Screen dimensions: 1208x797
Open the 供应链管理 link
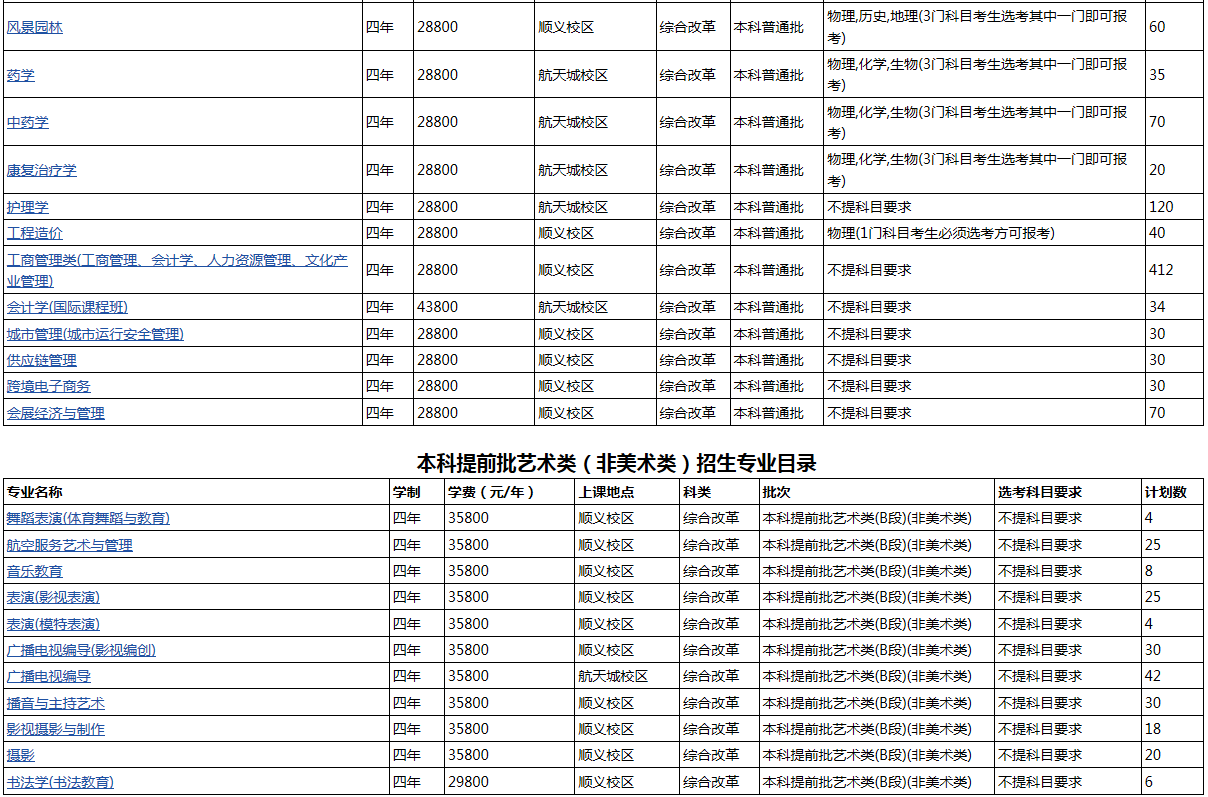point(42,360)
